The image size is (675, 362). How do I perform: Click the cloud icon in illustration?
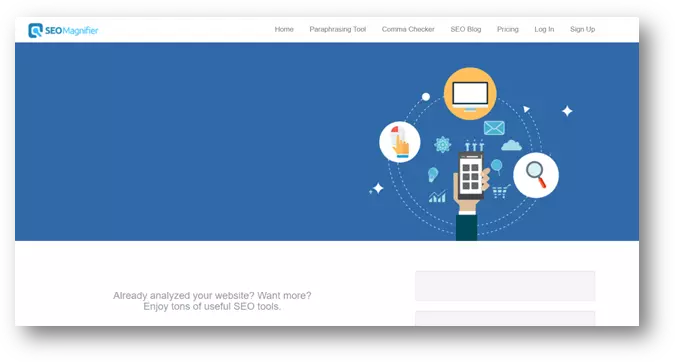pos(511,145)
